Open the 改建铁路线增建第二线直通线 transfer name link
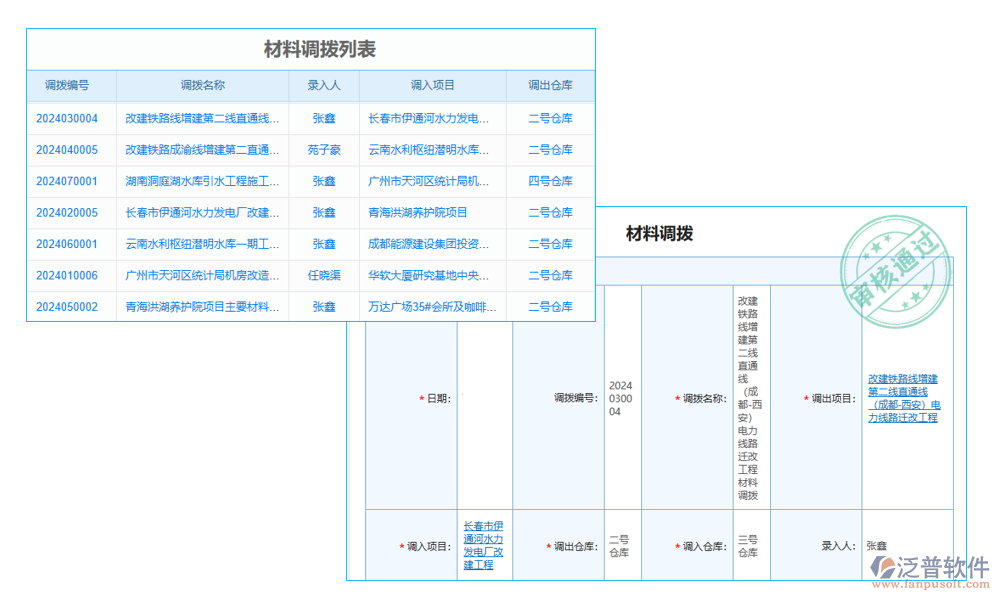This screenshot has width=1000, height=600. (x=202, y=118)
